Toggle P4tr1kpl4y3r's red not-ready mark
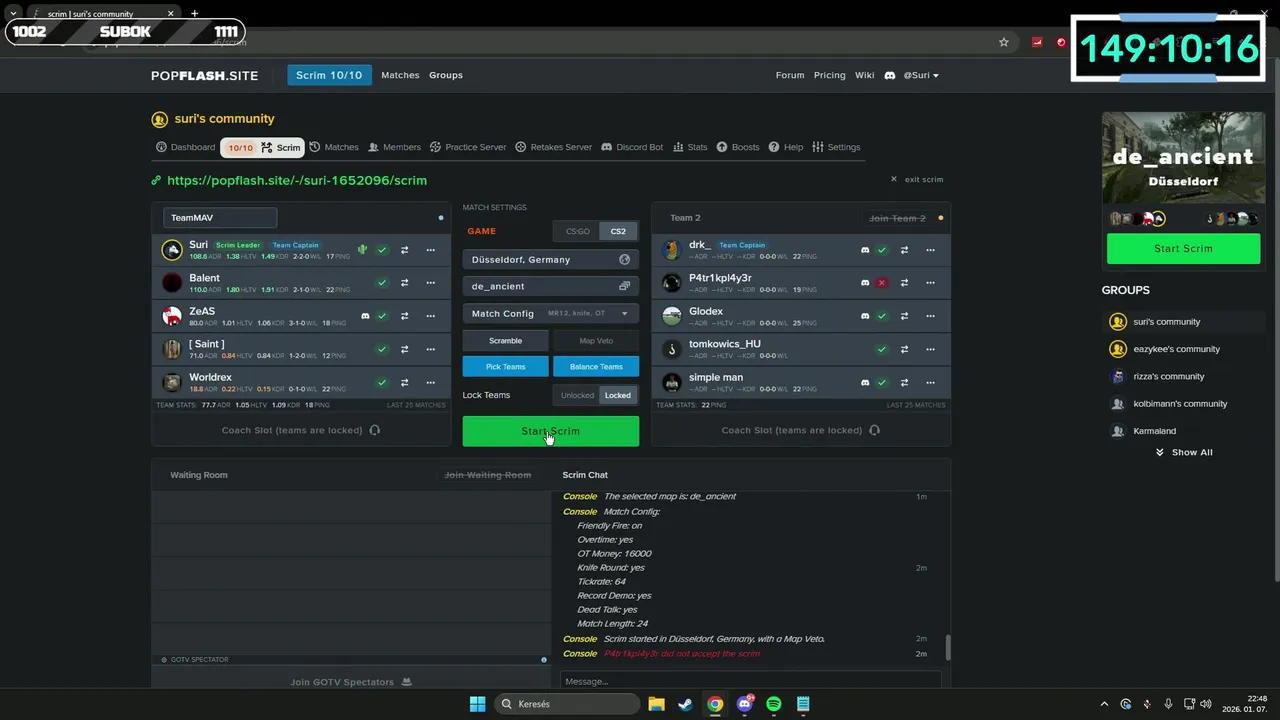Image resolution: width=1280 pixels, height=720 pixels. [x=882, y=283]
